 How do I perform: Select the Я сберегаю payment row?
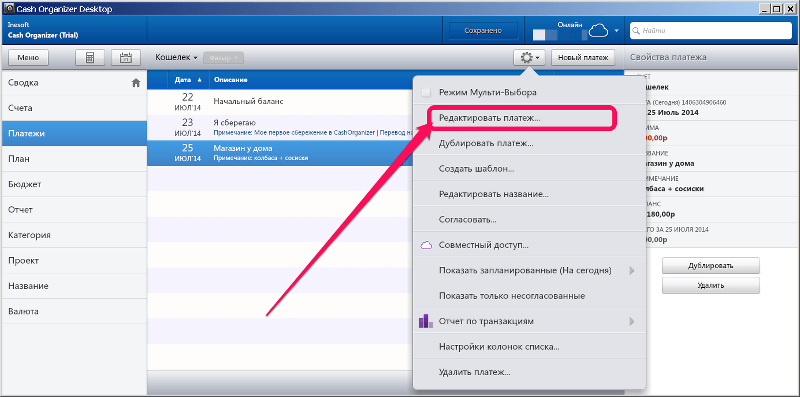280,128
